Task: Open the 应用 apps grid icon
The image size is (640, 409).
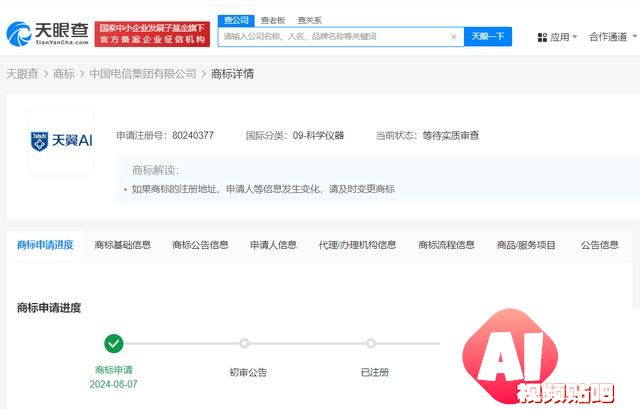Action: click(542, 38)
